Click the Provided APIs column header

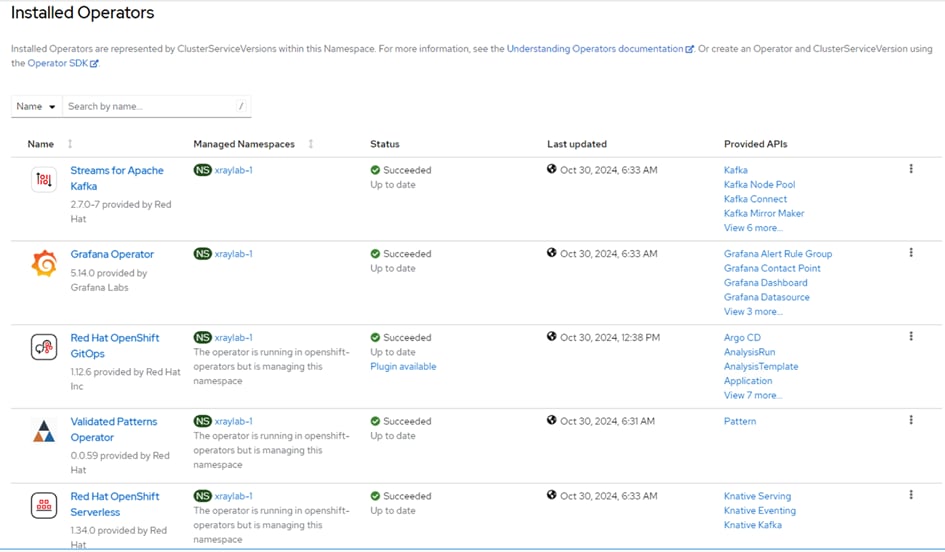click(x=755, y=144)
